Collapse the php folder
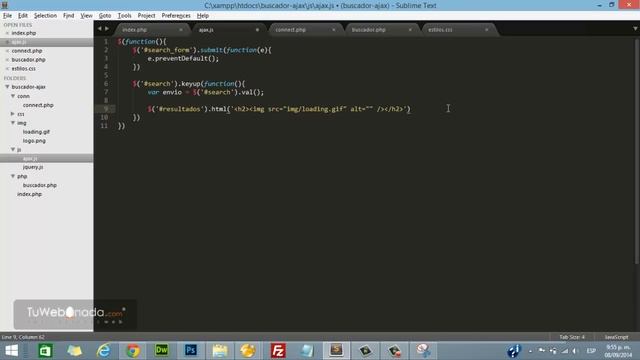The image size is (640, 360). coord(13,176)
